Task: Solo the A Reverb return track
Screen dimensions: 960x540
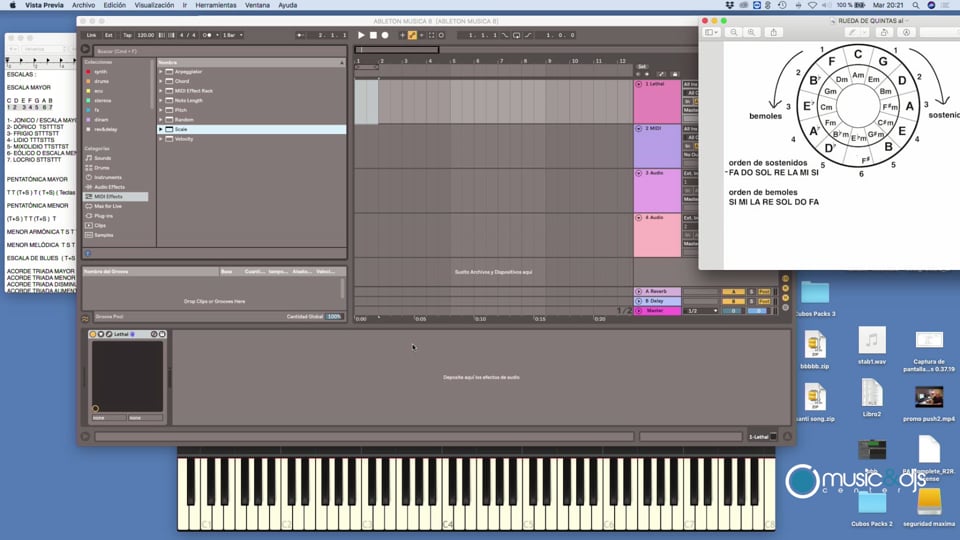Action: pyautogui.click(x=752, y=291)
